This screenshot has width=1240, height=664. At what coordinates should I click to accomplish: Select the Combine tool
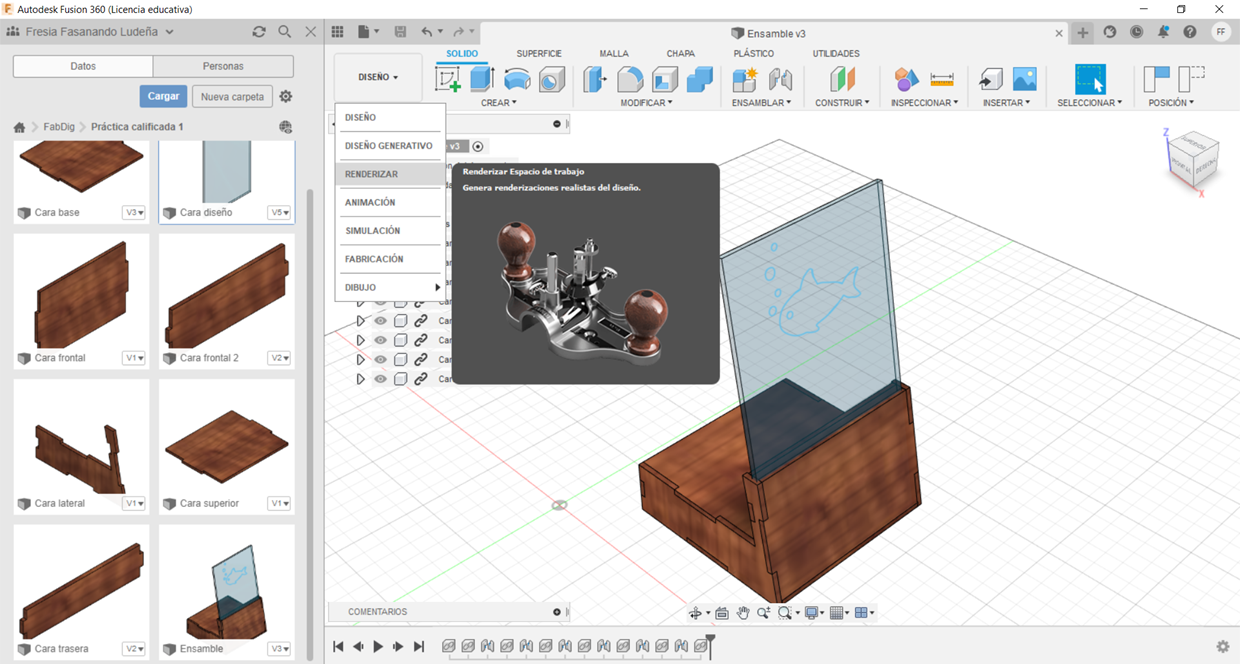click(x=700, y=79)
